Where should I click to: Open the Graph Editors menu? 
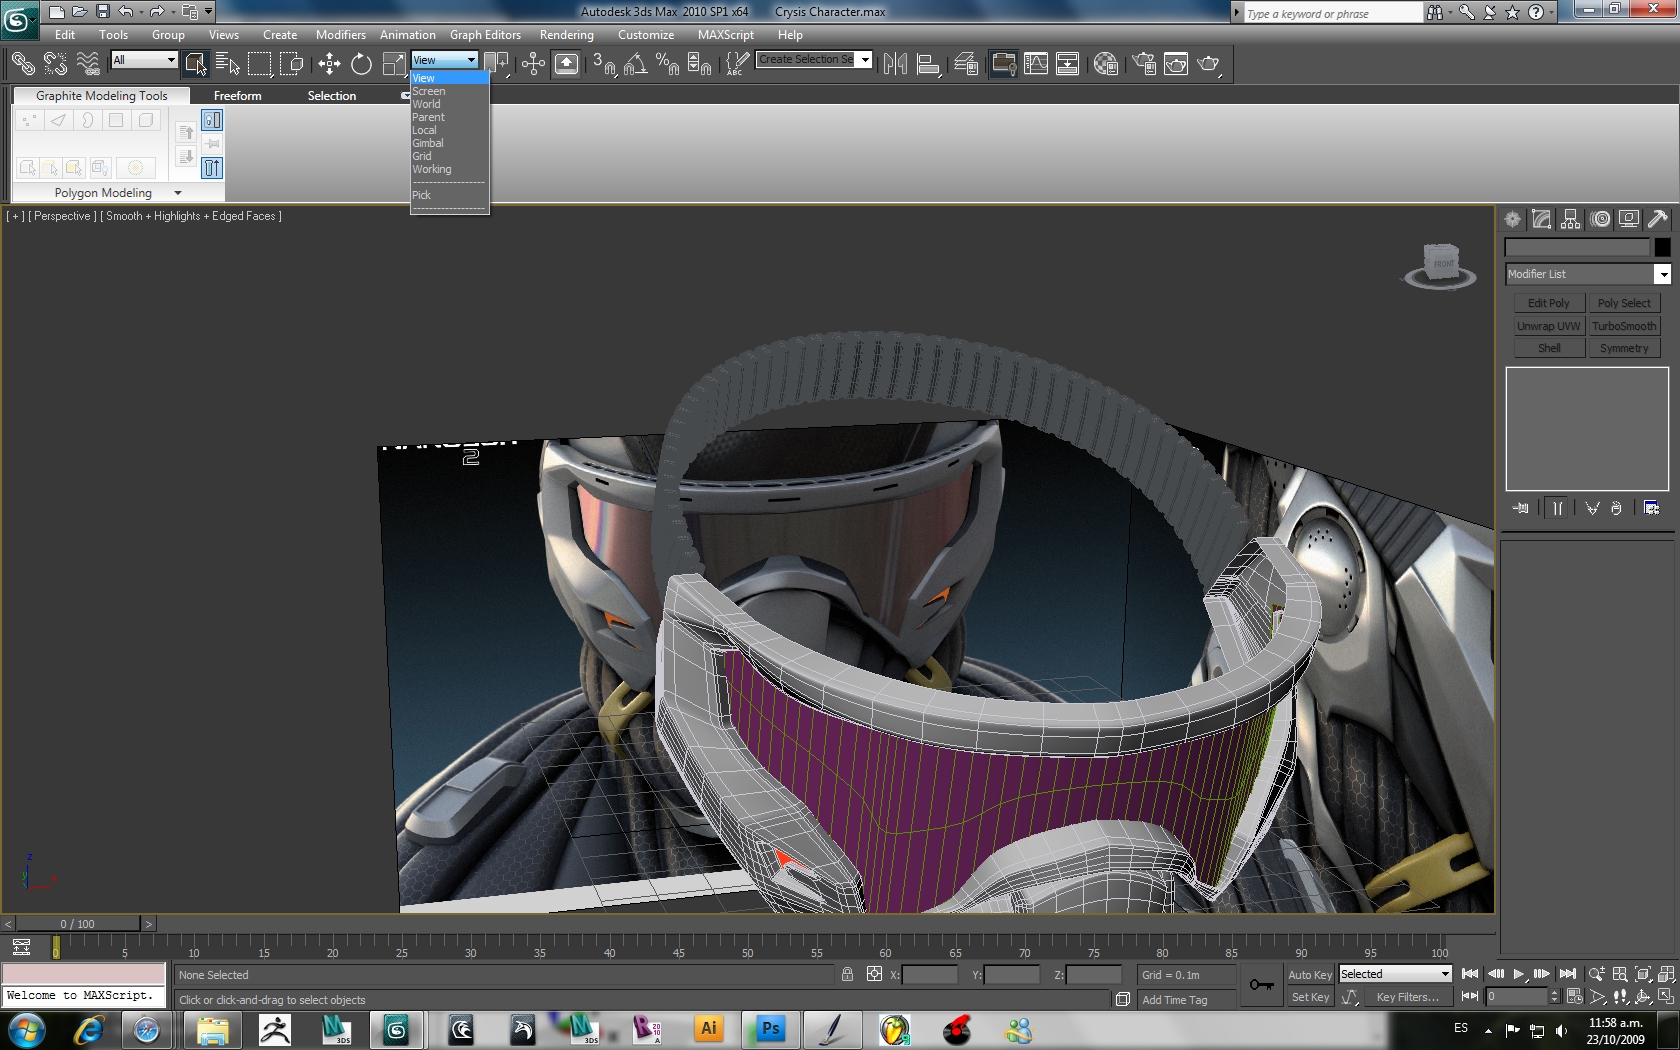[x=485, y=35]
